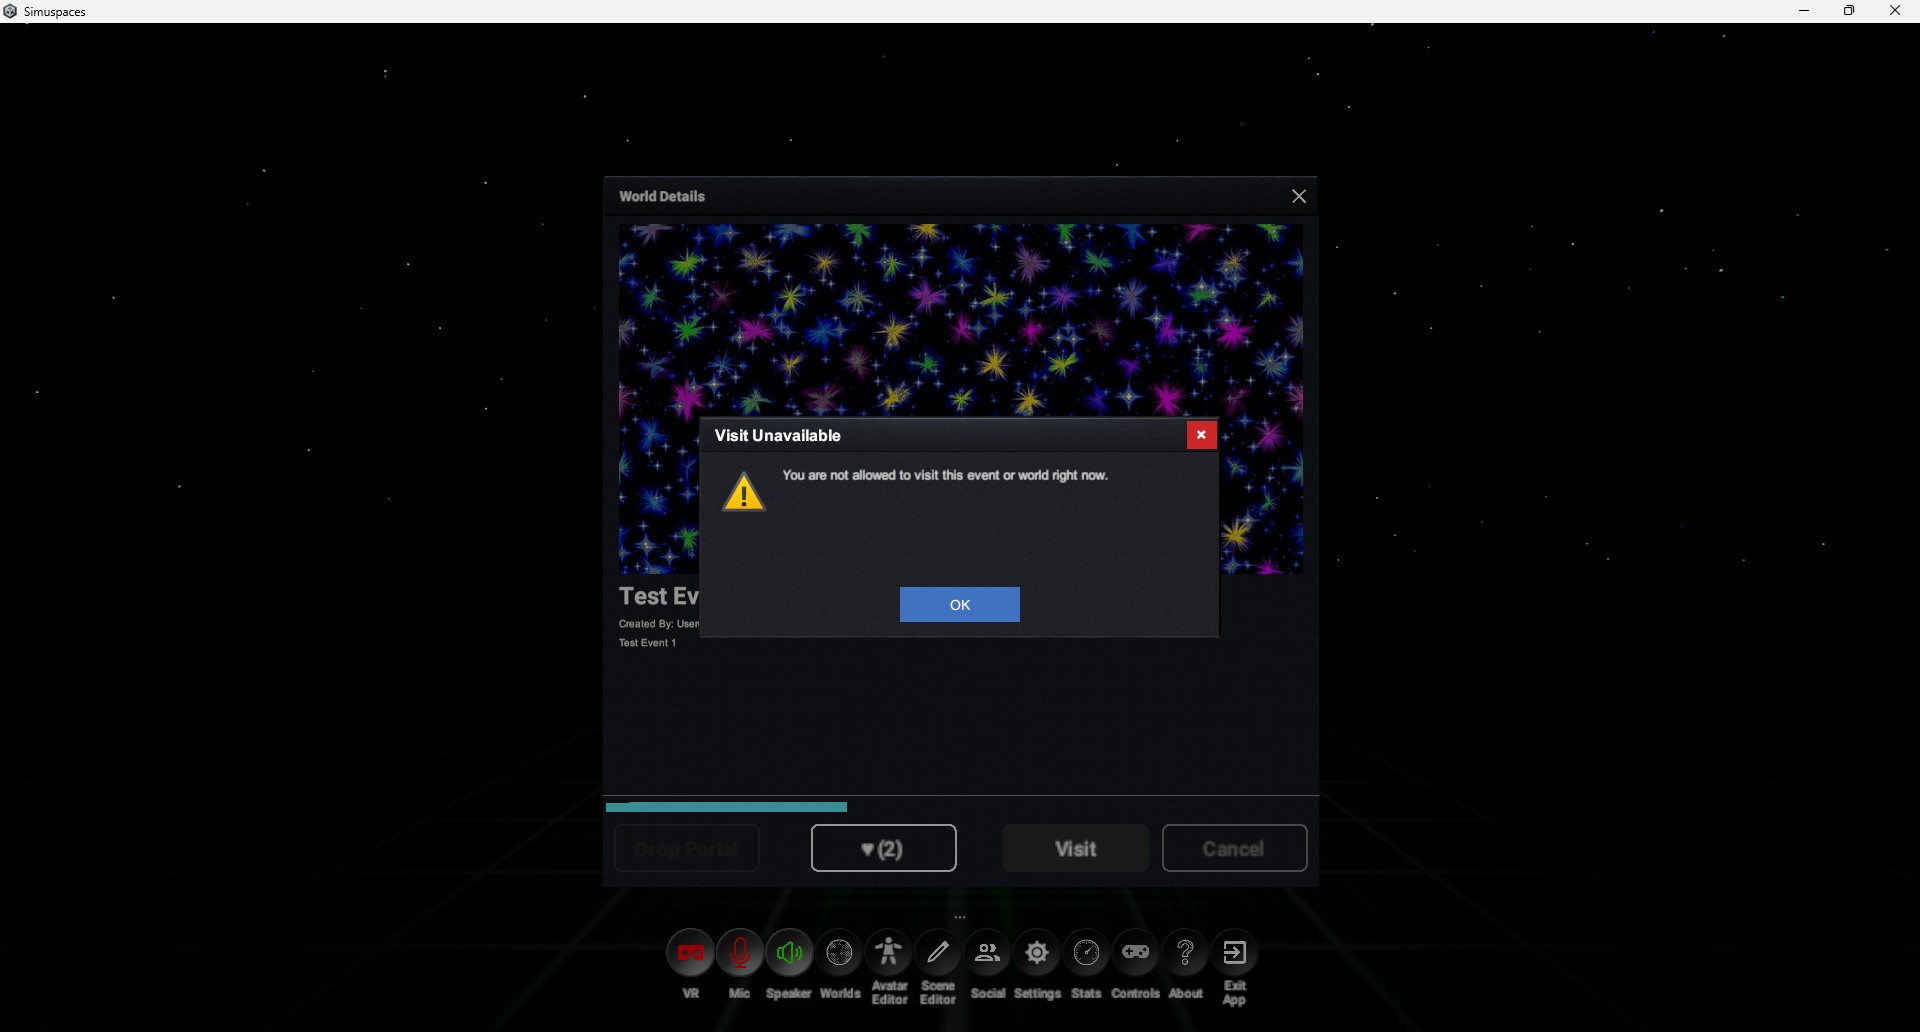Screen dimensions: 1920x1032
Task: Click the Cancel button in World Details
Action: 1234,848
